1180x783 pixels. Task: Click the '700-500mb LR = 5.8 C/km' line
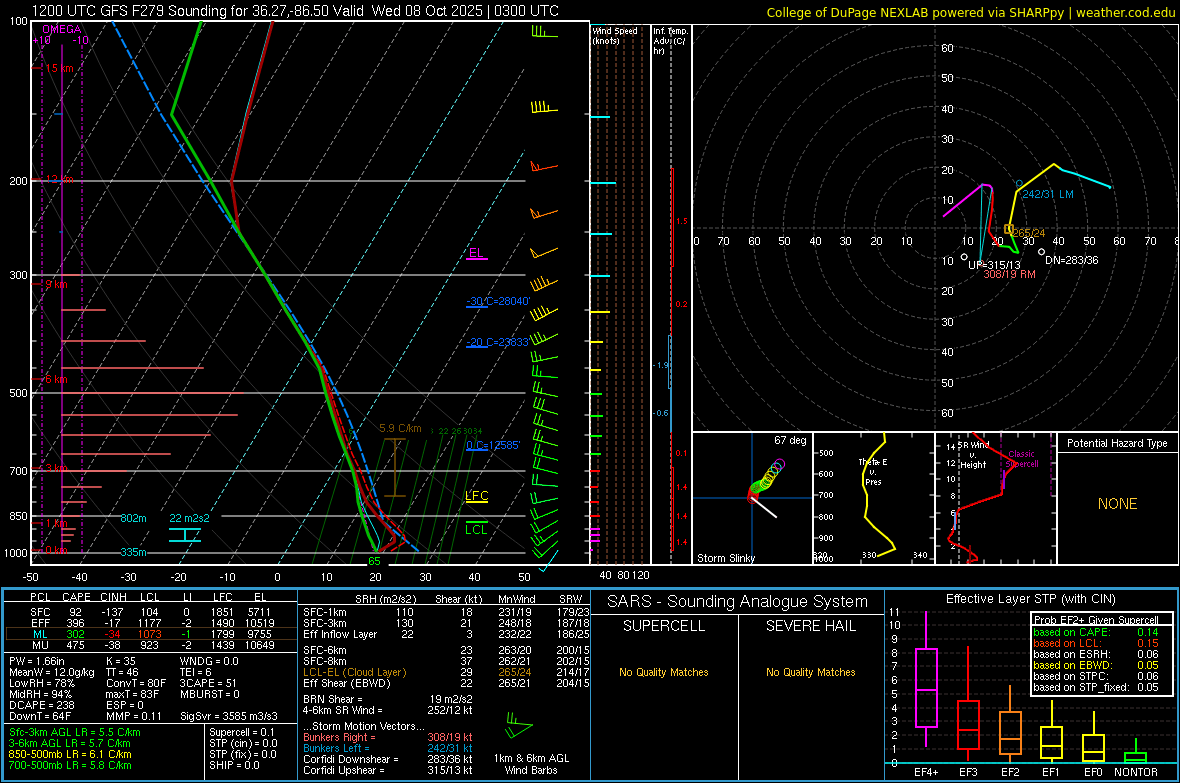pos(70,765)
